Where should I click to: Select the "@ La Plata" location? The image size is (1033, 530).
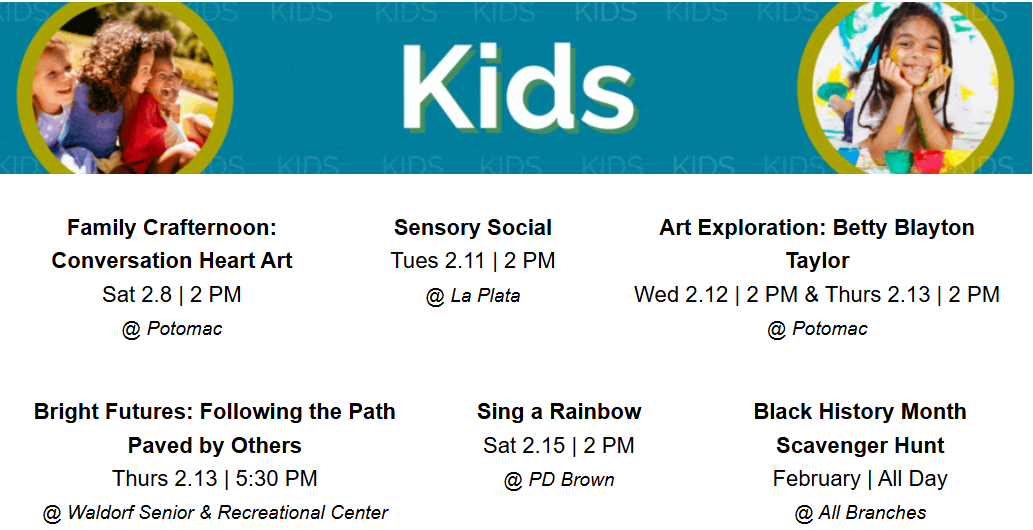pyautogui.click(x=473, y=296)
